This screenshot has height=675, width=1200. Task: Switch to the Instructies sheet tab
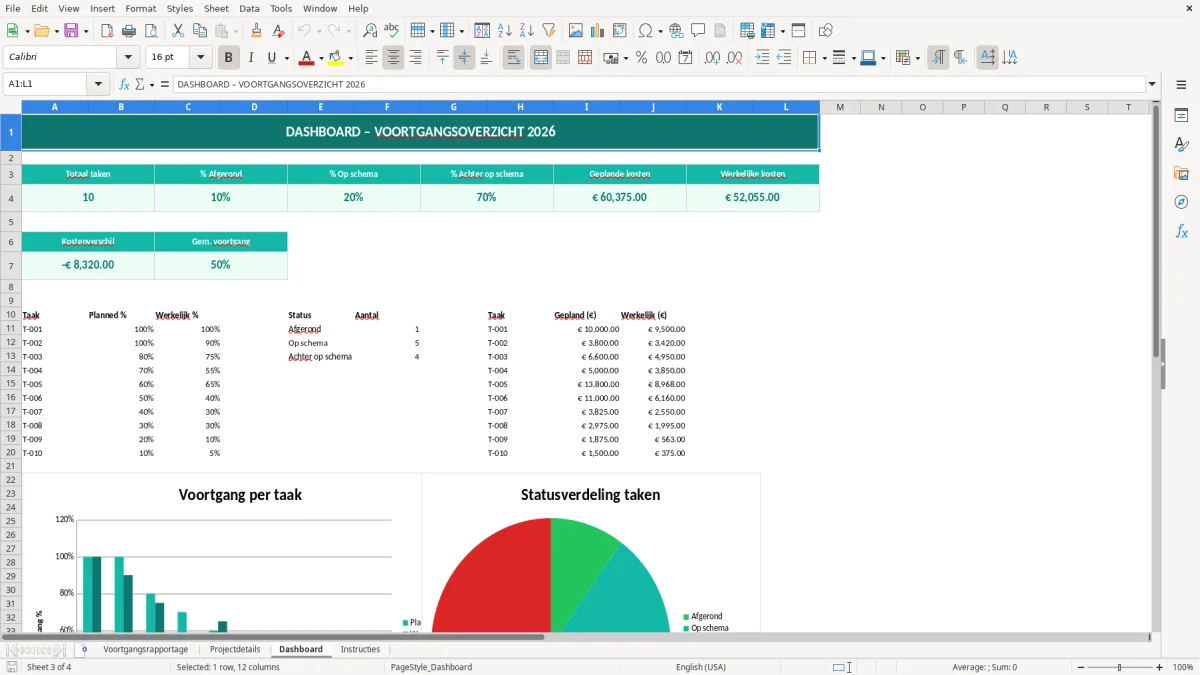click(360, 649)
